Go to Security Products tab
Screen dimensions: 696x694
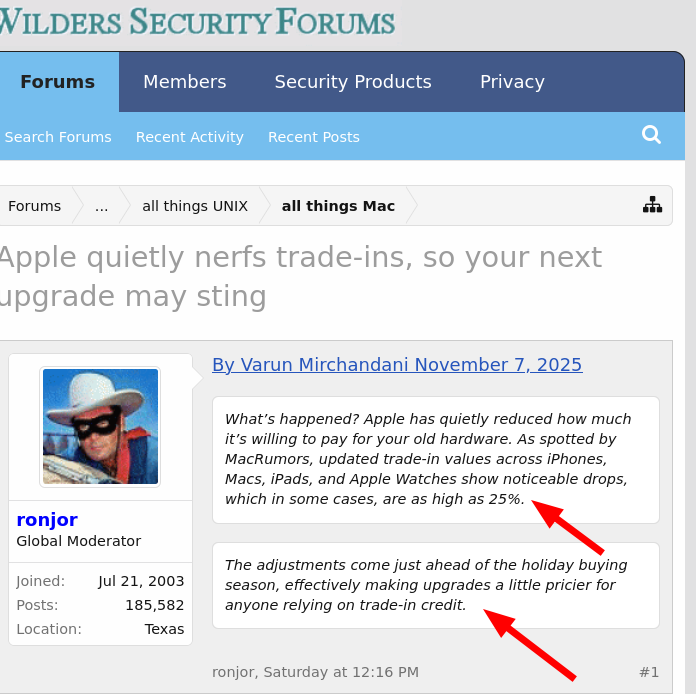tap(353, 82)
